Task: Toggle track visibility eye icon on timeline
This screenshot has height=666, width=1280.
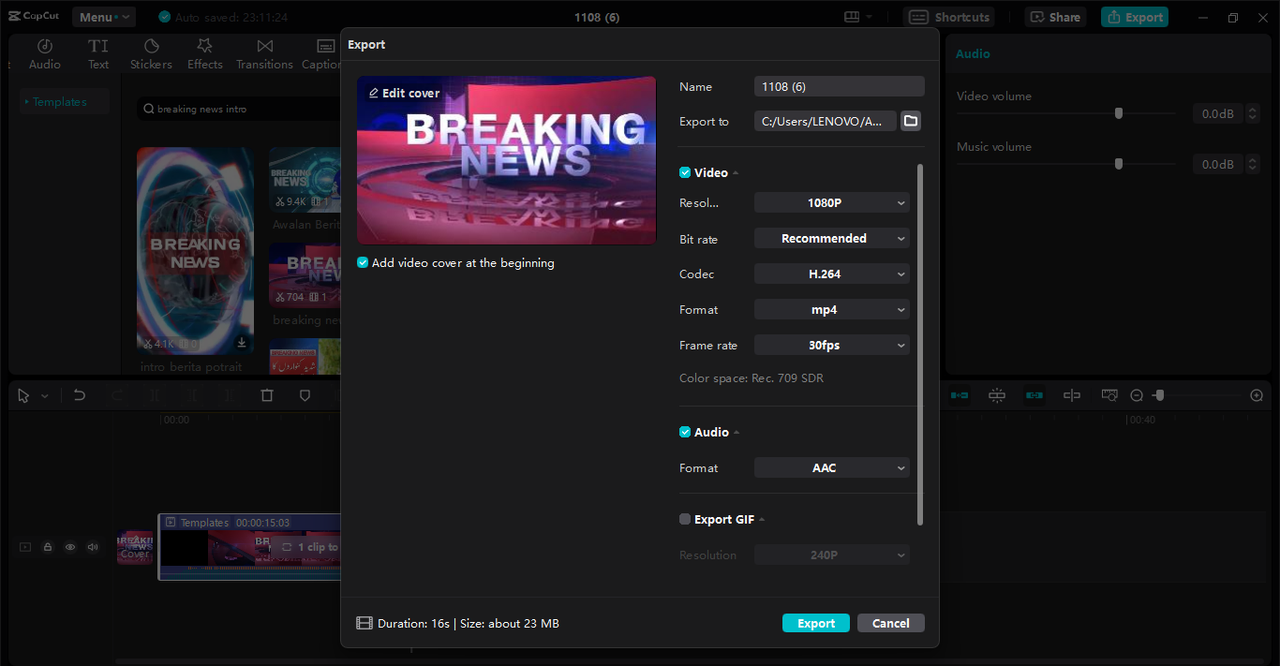Action: pyautogui.click(x=70, y=547)
